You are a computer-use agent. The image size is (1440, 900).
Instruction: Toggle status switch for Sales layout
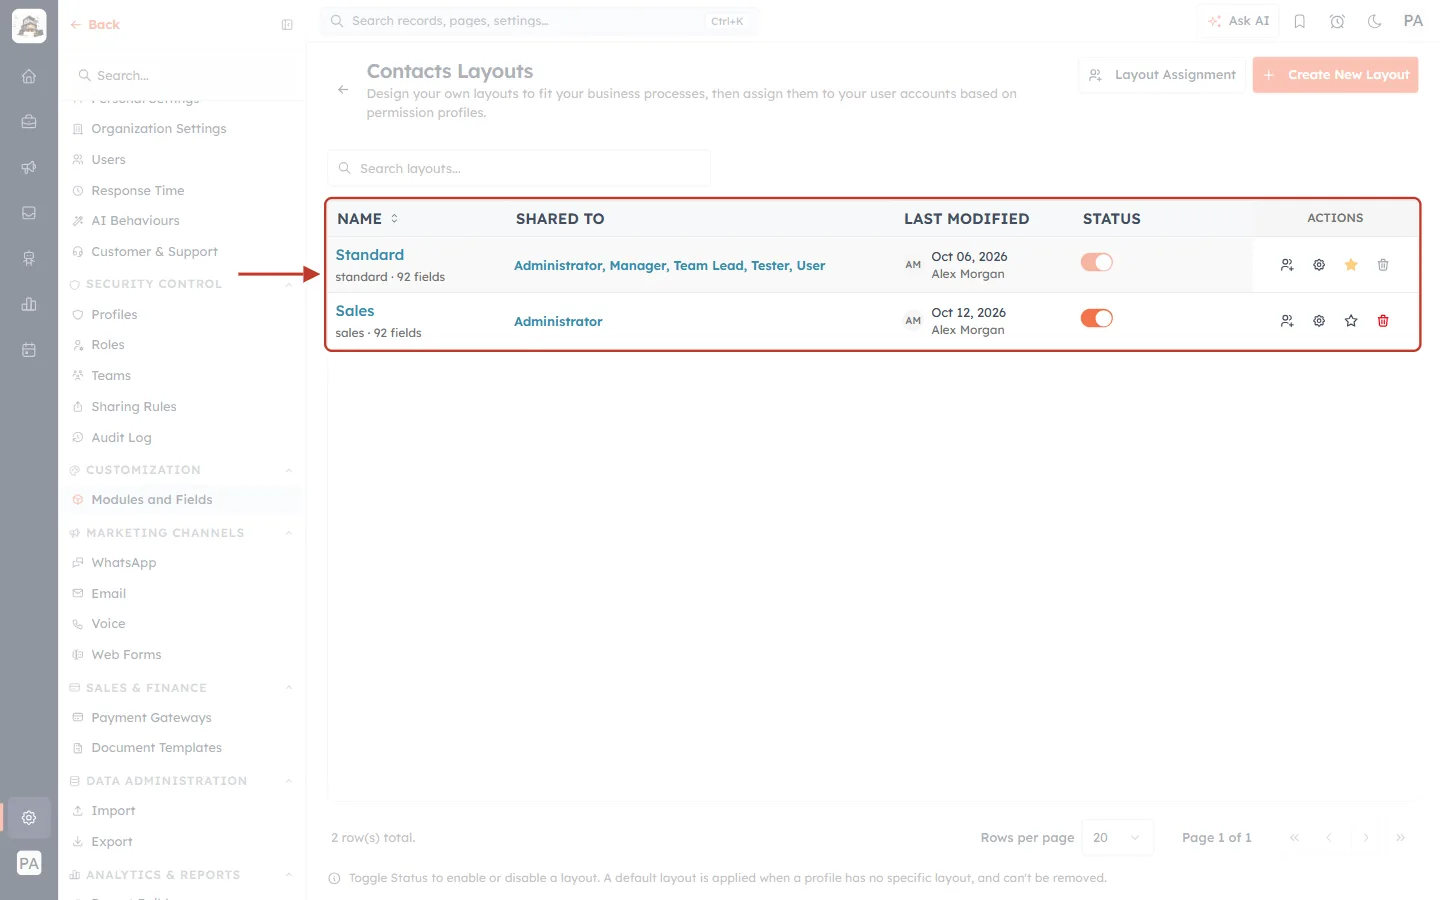tap(1097, 318)
